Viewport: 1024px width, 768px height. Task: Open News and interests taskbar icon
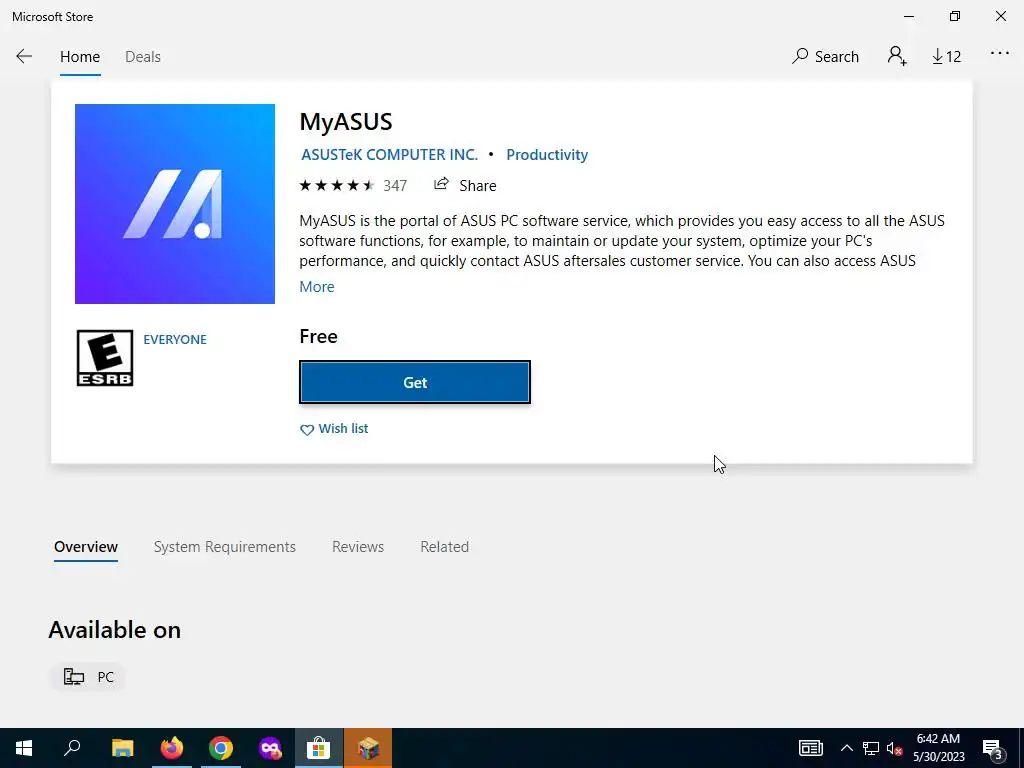810,748
